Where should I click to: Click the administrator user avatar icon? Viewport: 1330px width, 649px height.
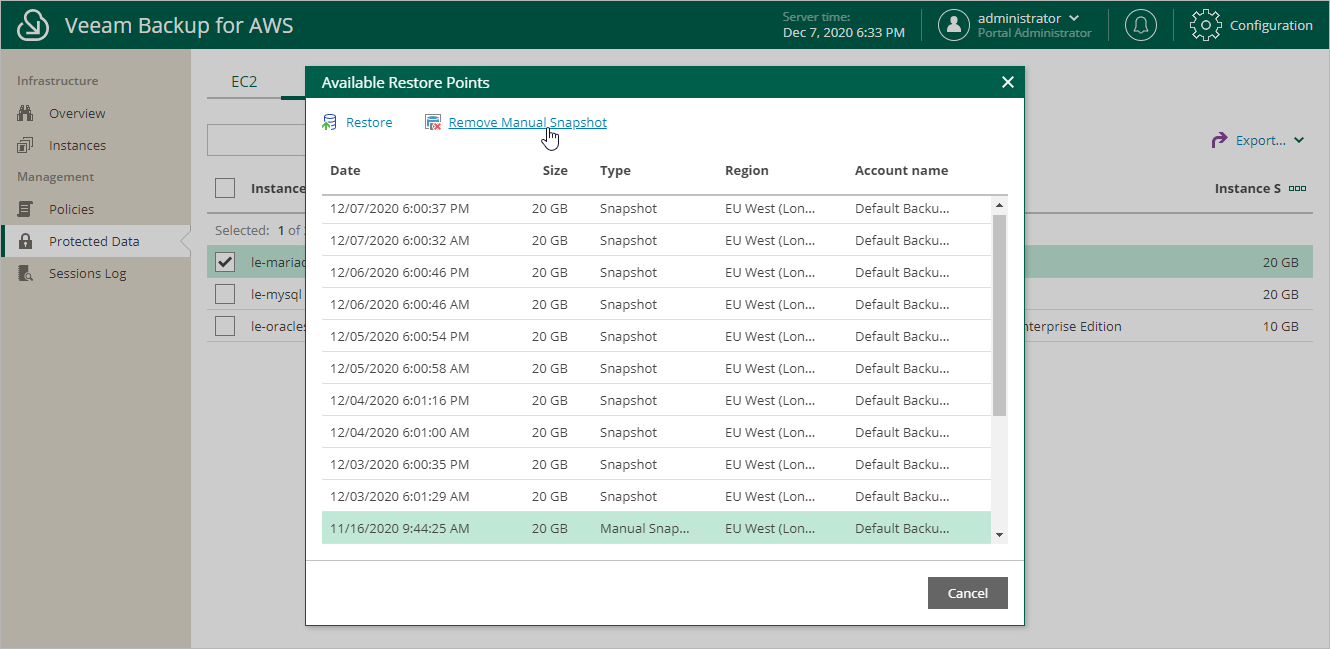(x=954, y=25)
